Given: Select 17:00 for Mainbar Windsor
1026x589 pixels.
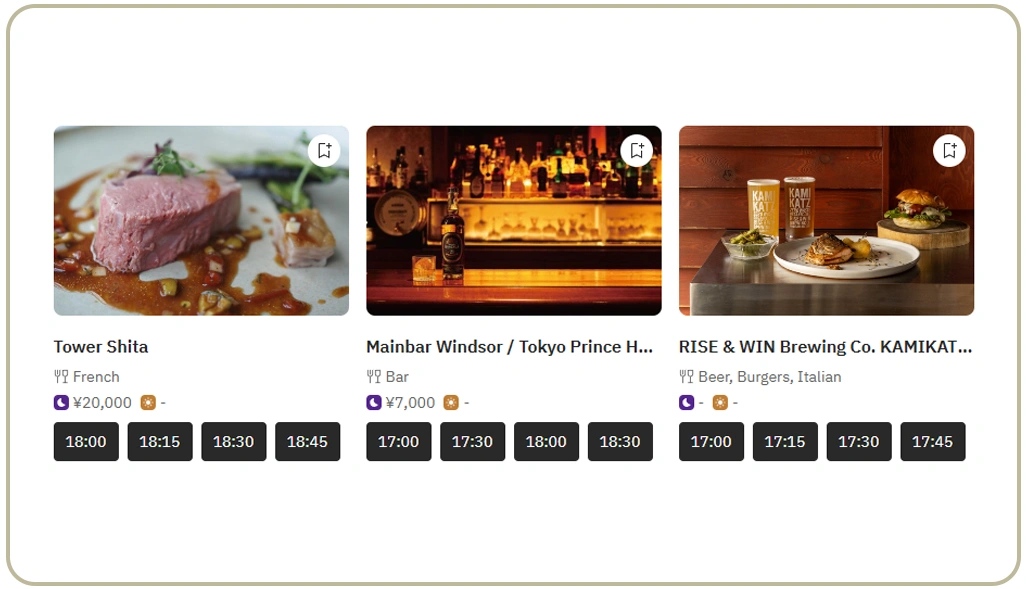Looking at the screenshot, I should click(x=398, y=441).
